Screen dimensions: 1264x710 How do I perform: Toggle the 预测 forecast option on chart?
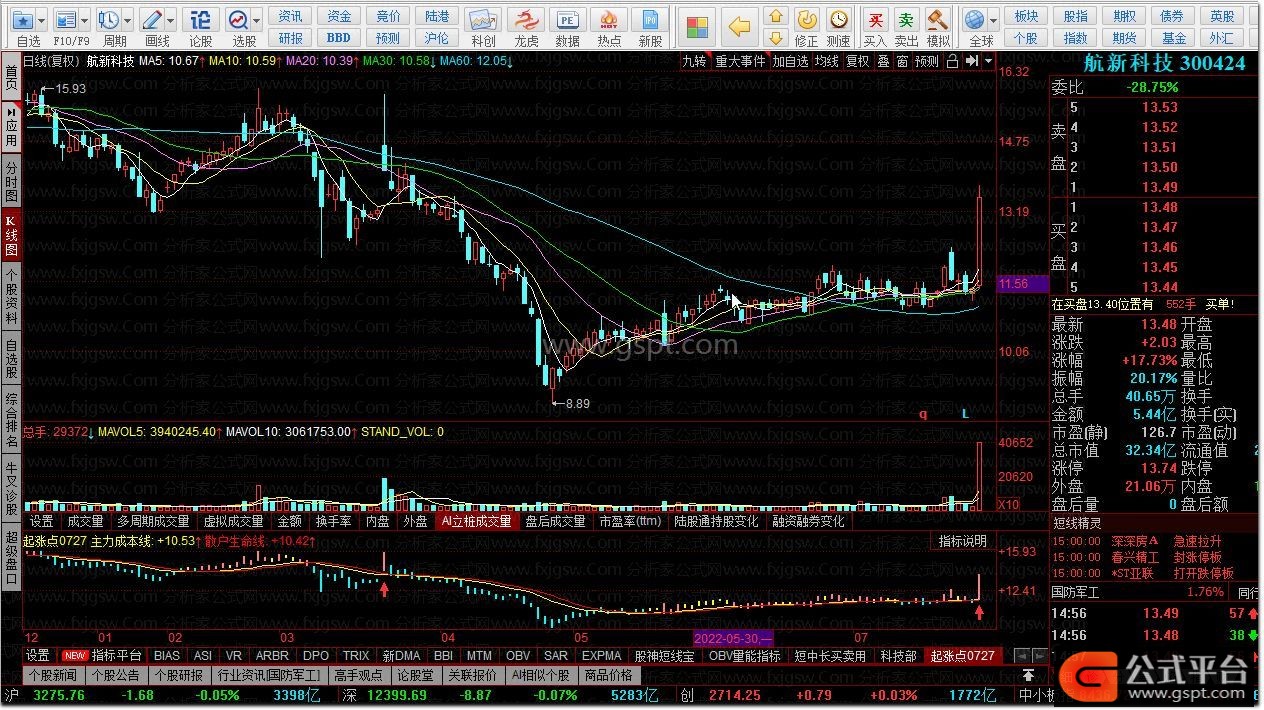[x=927, y=61]
